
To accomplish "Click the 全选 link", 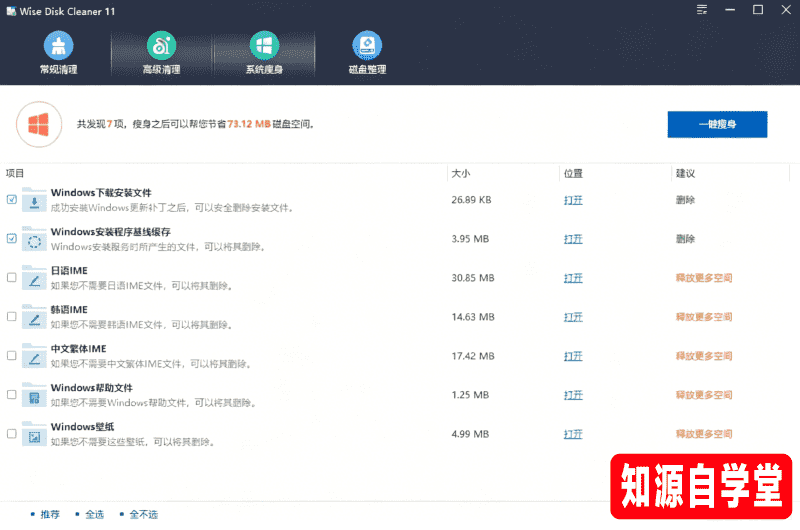I will point(94,514).
